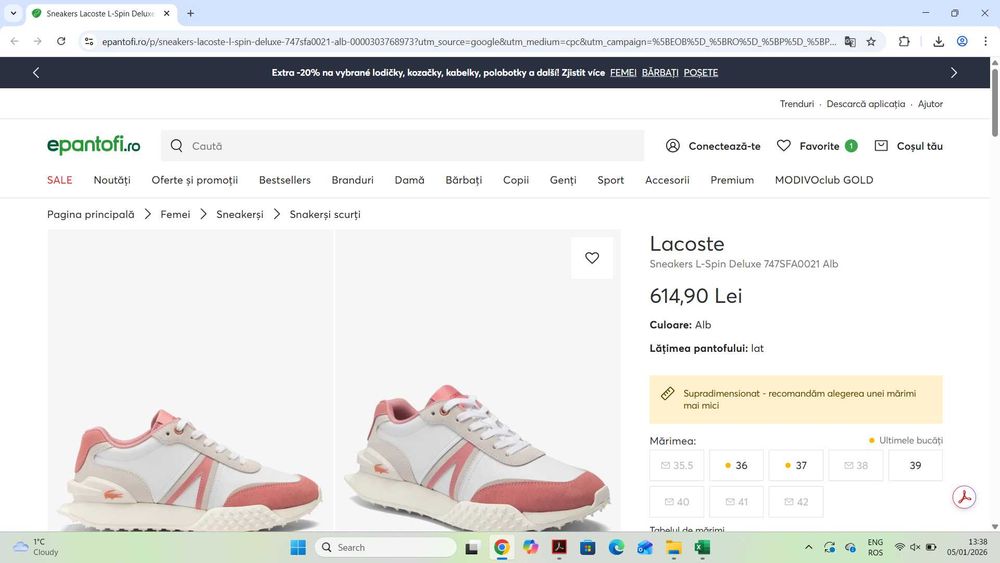Viewport: 1000px width, 563px height.
Task: Open Chrome downloads icon
Action: point(939,41)
